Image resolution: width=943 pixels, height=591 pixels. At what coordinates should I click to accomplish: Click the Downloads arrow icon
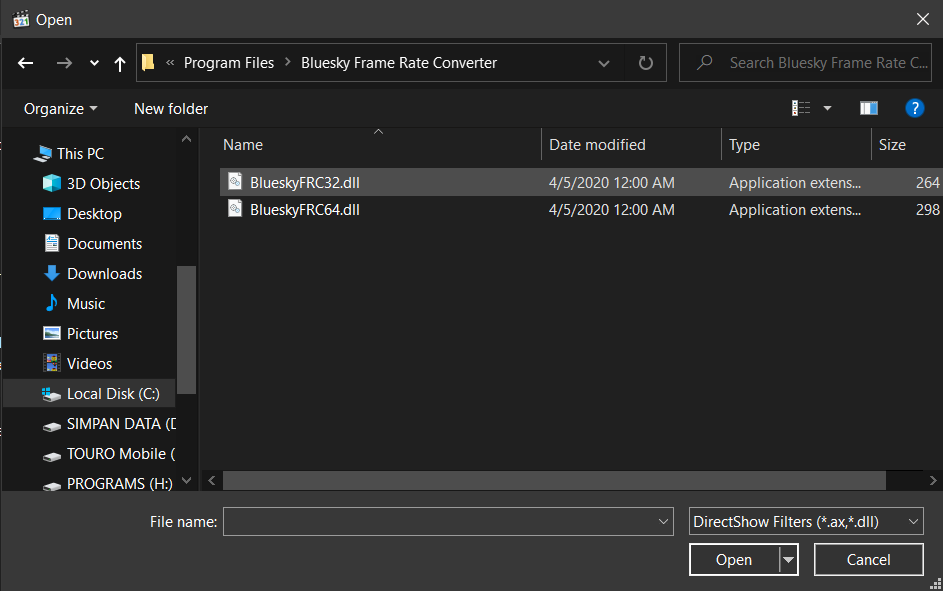(52, 274)
